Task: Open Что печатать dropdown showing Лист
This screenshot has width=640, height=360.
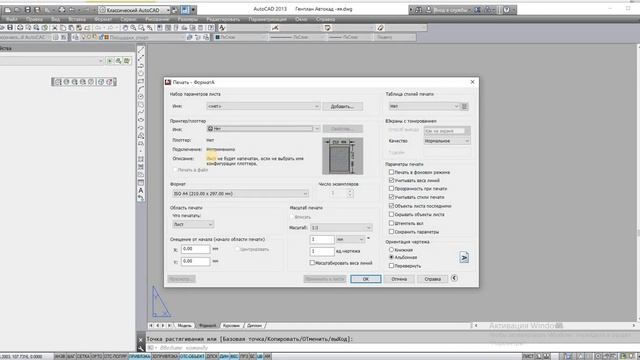Action: [193, 224]
